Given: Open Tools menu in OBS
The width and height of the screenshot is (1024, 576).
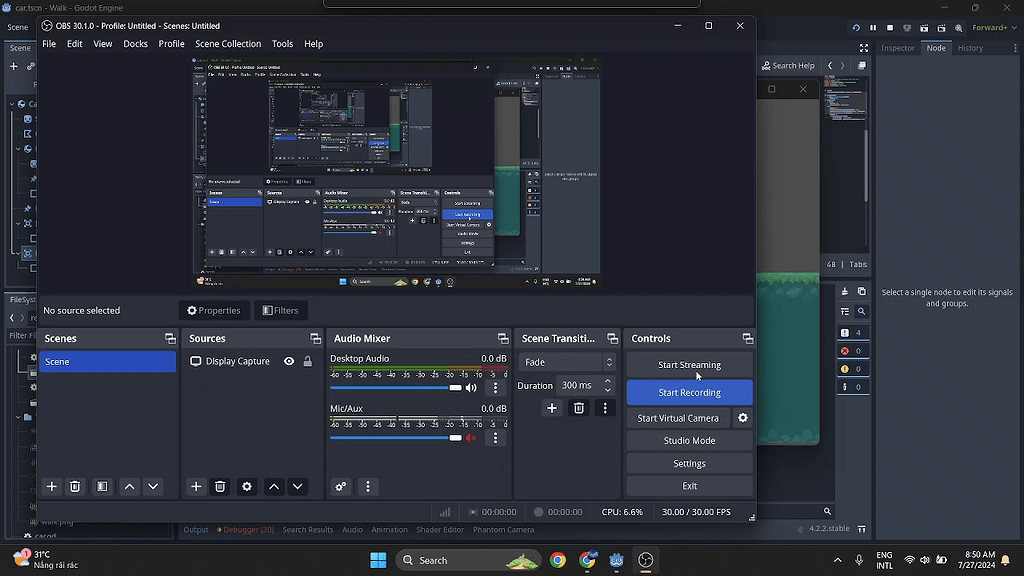Looking at the screenshot, I should 282,44.
